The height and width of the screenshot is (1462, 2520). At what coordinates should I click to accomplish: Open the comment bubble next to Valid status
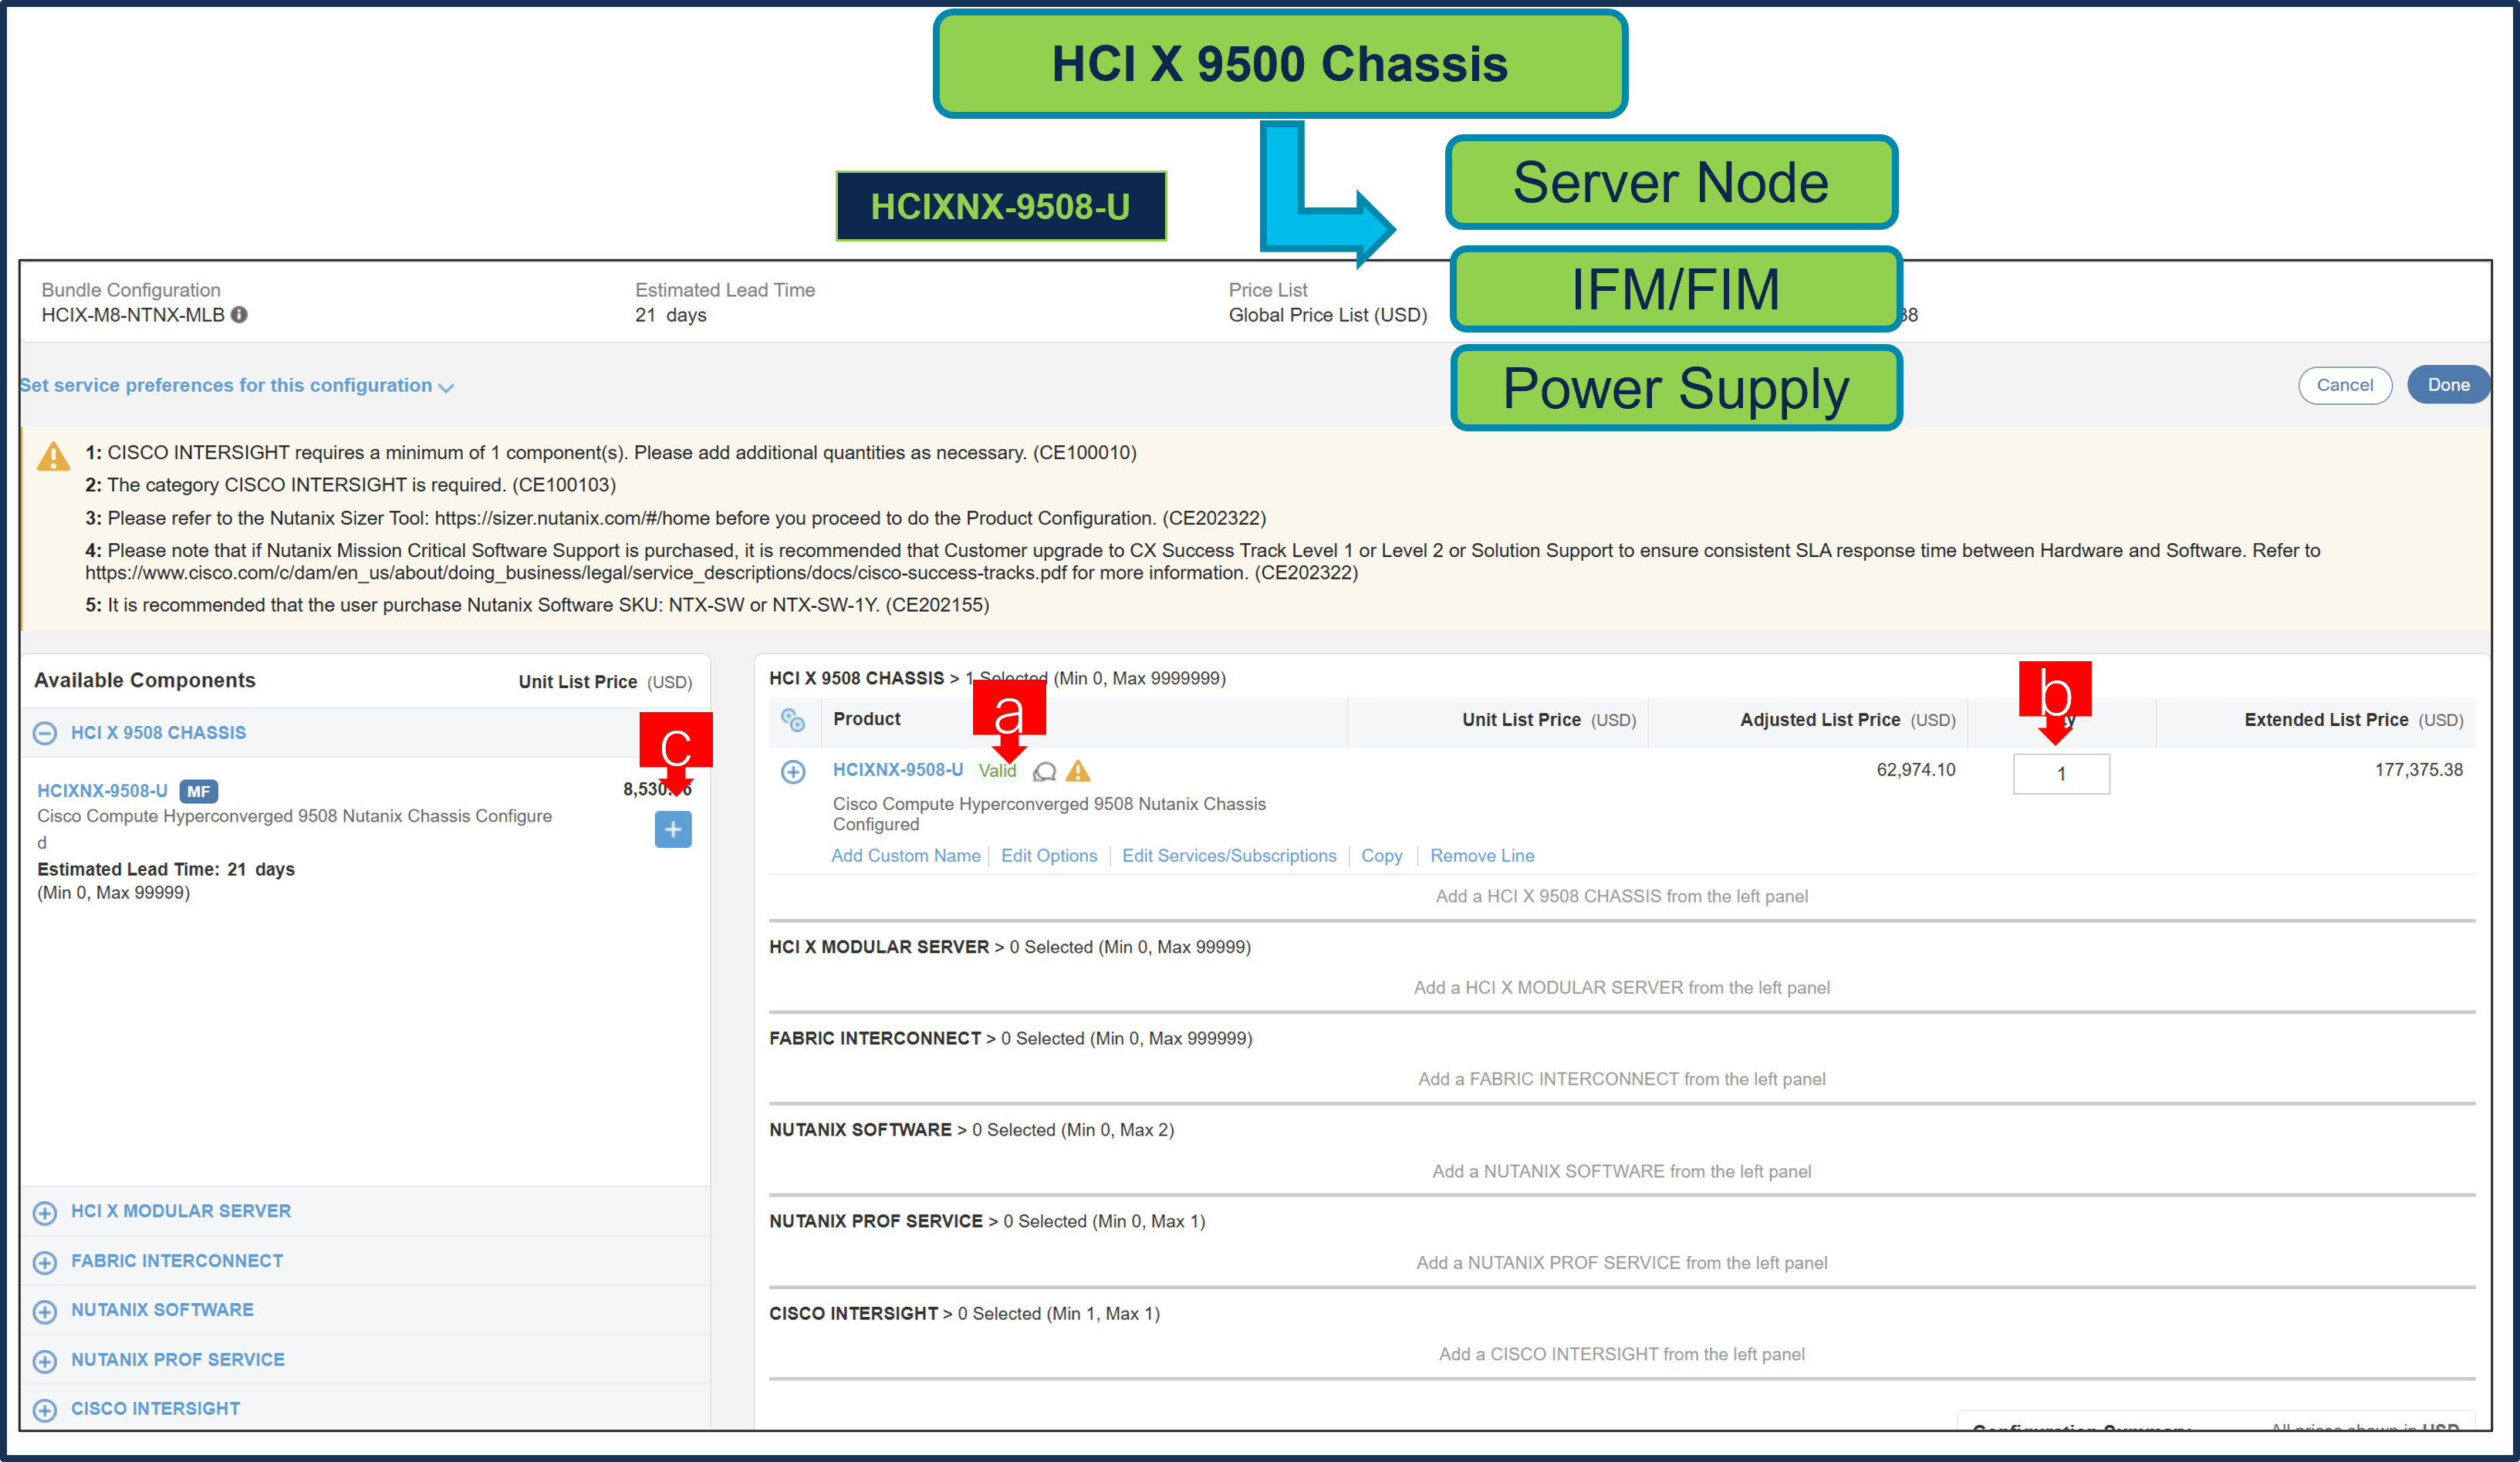click(x=1044, y=772)
